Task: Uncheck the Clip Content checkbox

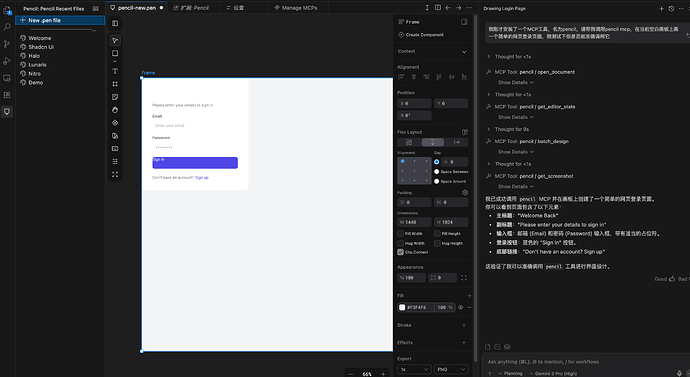Action: pyautogui.click(x=400, y=252)
